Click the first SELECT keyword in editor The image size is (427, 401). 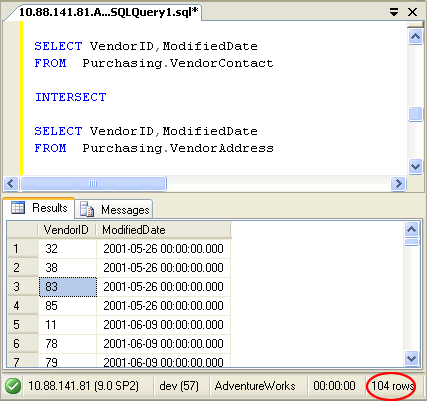(x=58, y=46)
